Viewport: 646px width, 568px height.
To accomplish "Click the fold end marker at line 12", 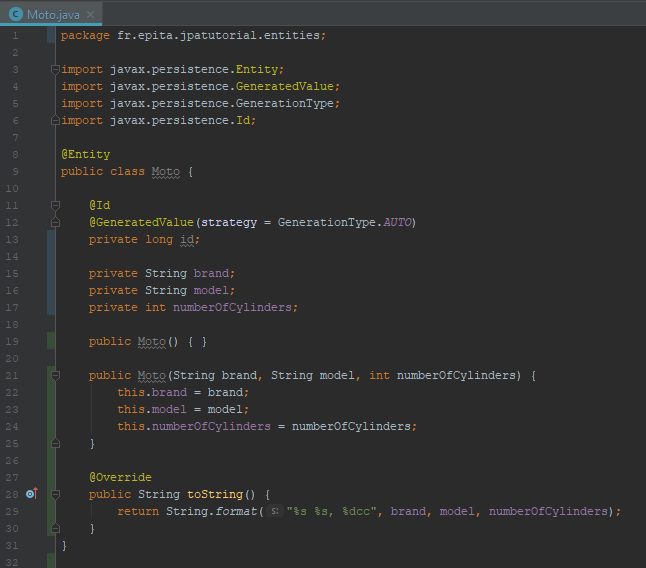I will coord(55,222).
